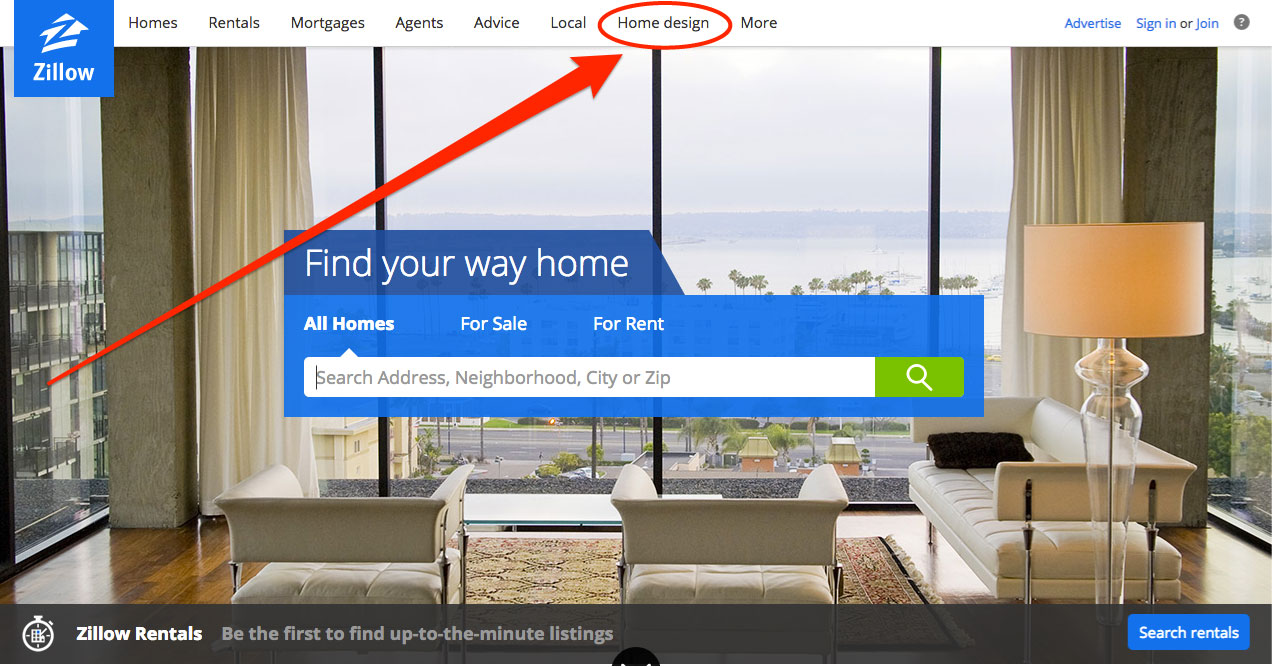Screen dimensions: 1272x667
Task: Click the Search rentals button
Action: click(x=1189, y=632)
